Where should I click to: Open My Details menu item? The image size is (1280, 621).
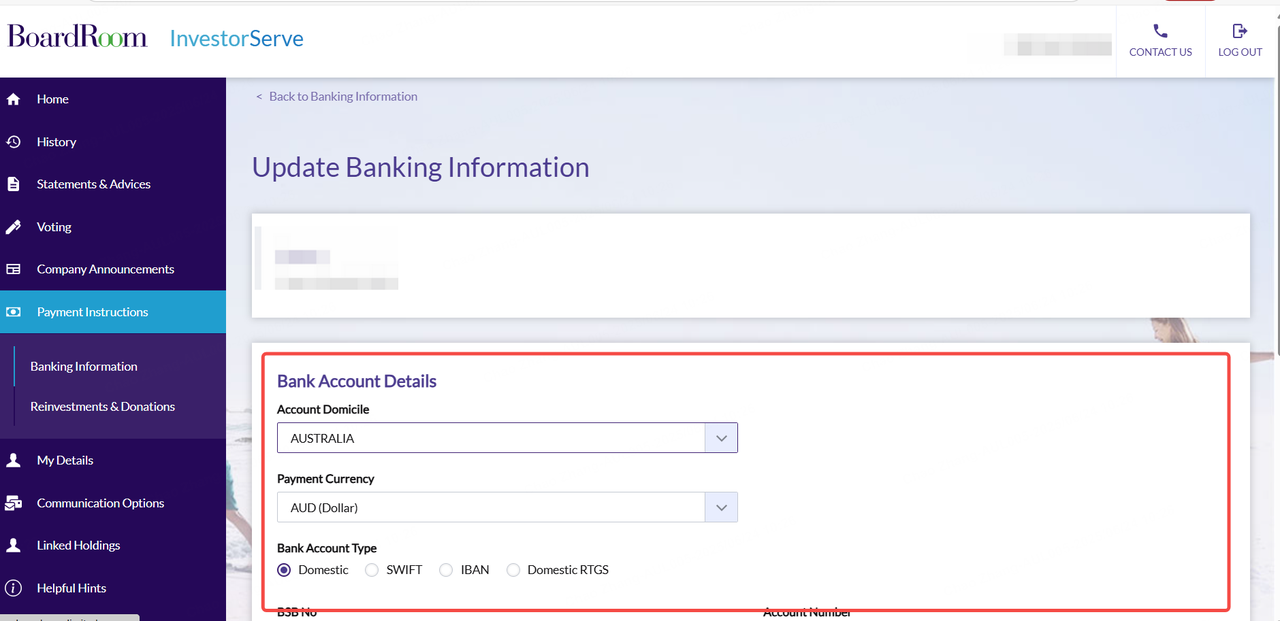tap(113, 460)
